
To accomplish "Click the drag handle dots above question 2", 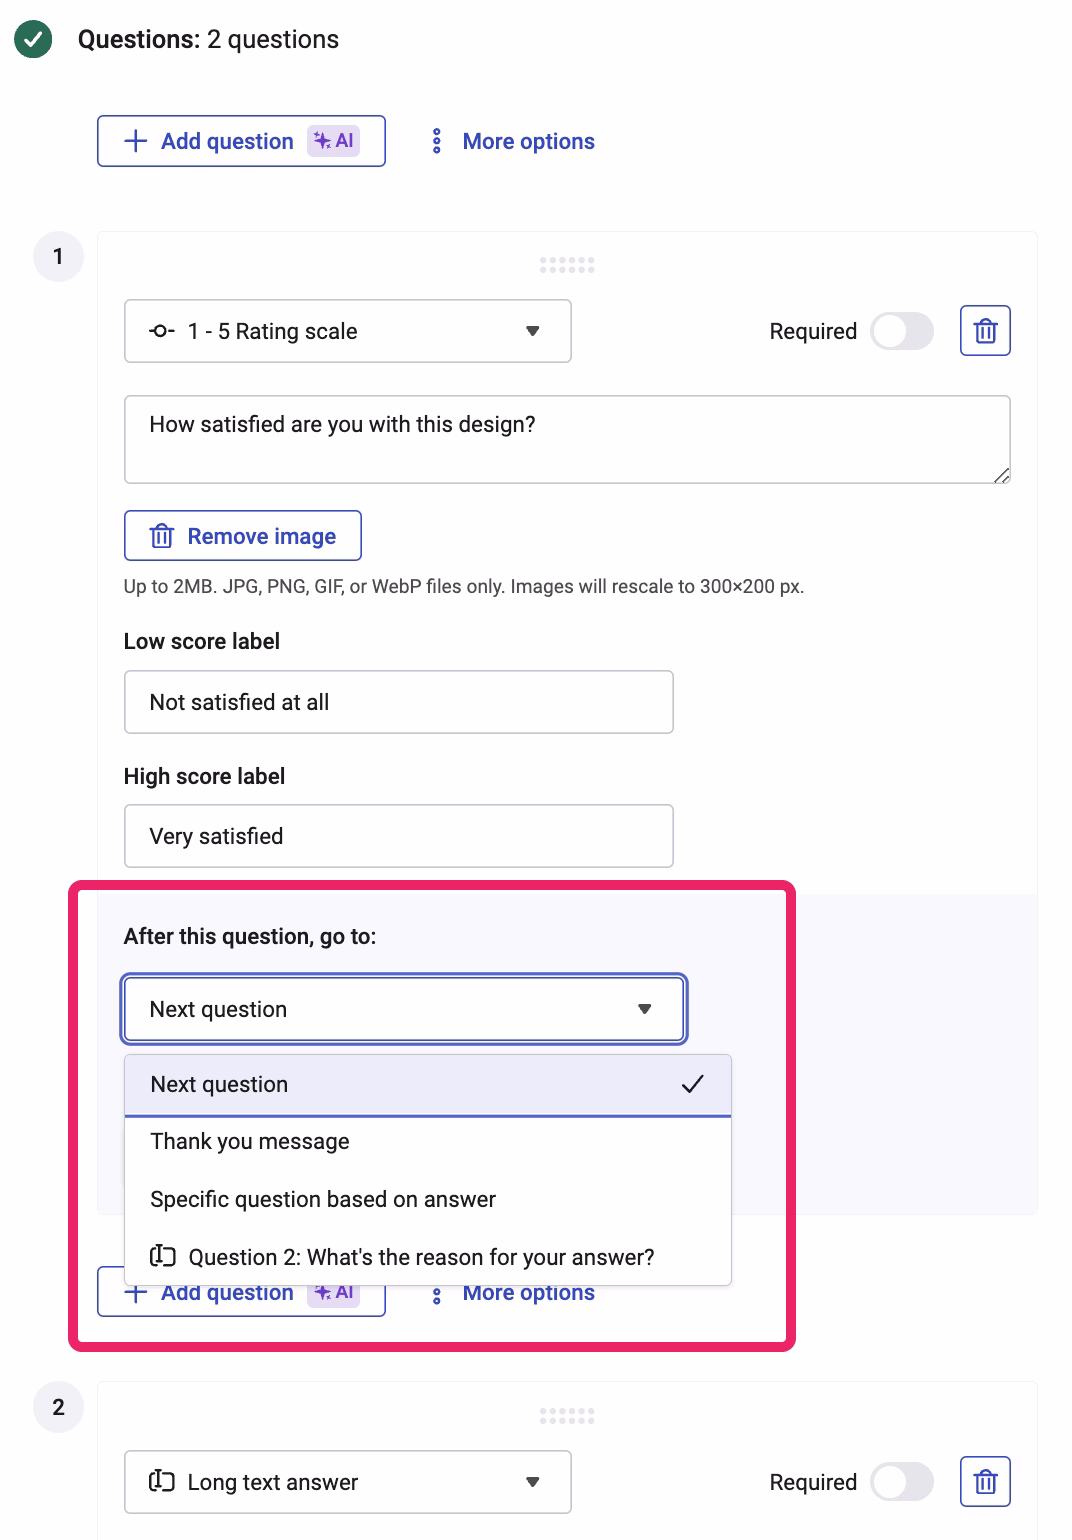I will 566,1415.
